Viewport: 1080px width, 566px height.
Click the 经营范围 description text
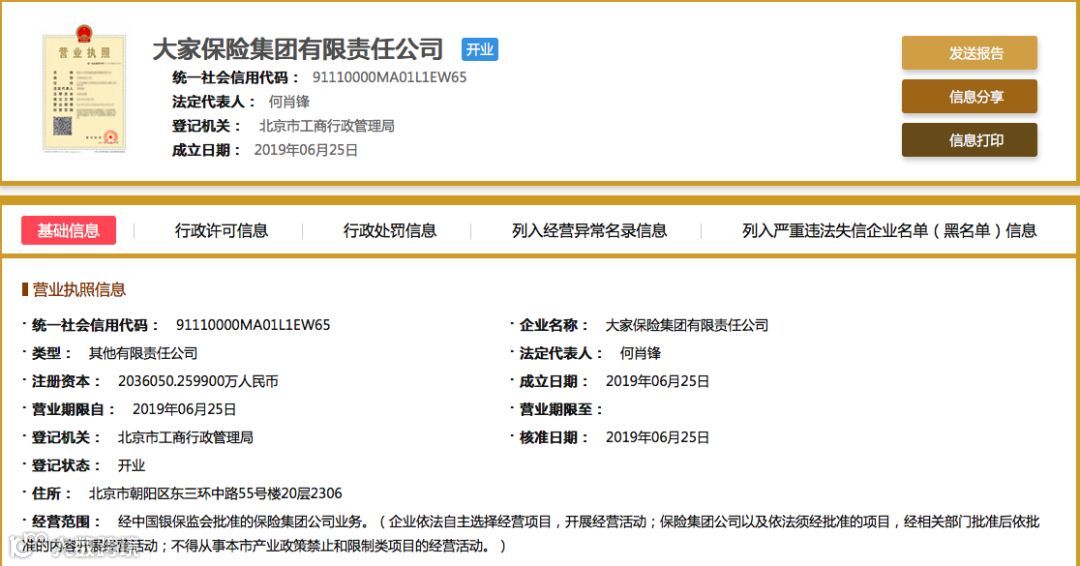coord(530,534)
